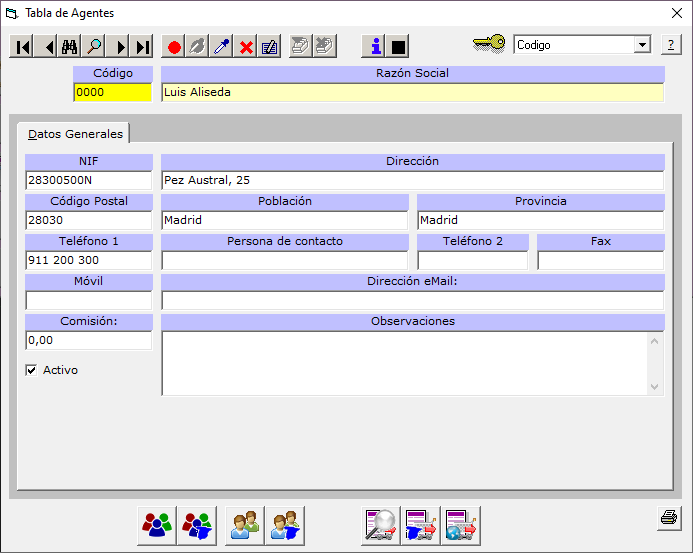693x553 pixels.
Task: Click the Razón Social field
Action: (x=412, y=92)
